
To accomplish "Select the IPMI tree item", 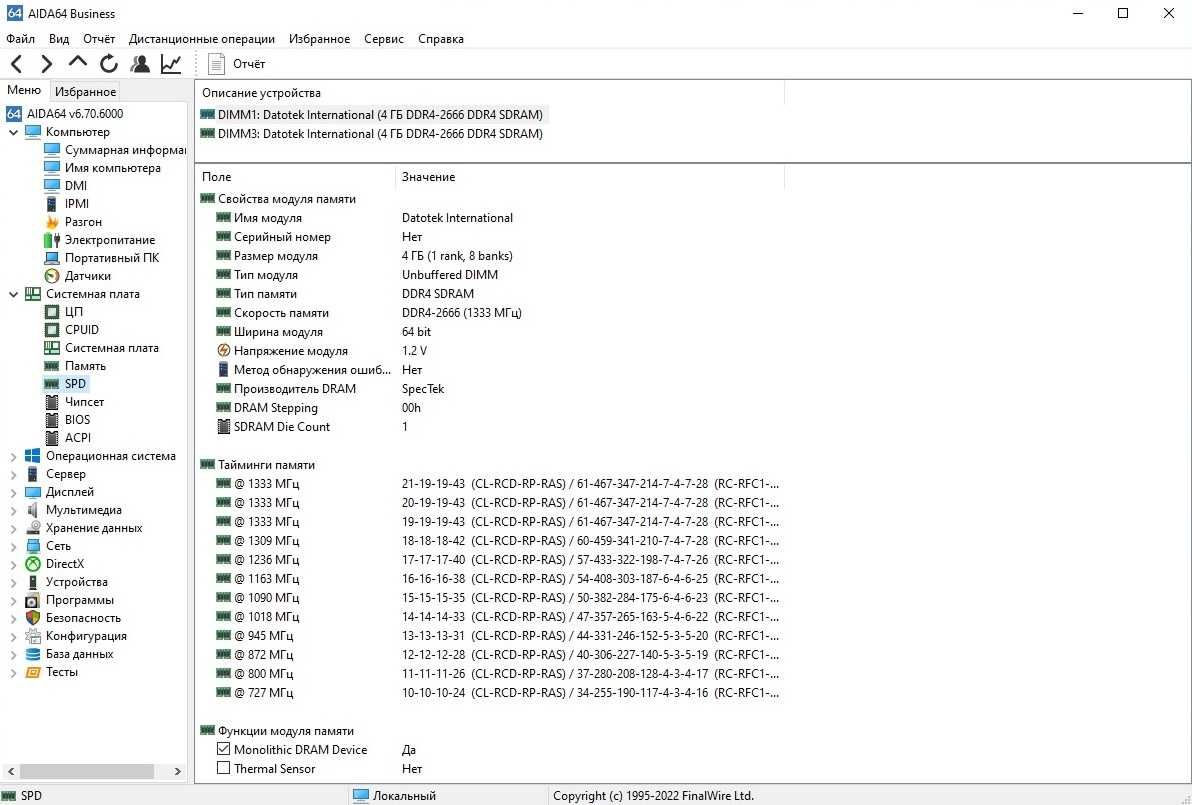I will [x=67, y=204].
